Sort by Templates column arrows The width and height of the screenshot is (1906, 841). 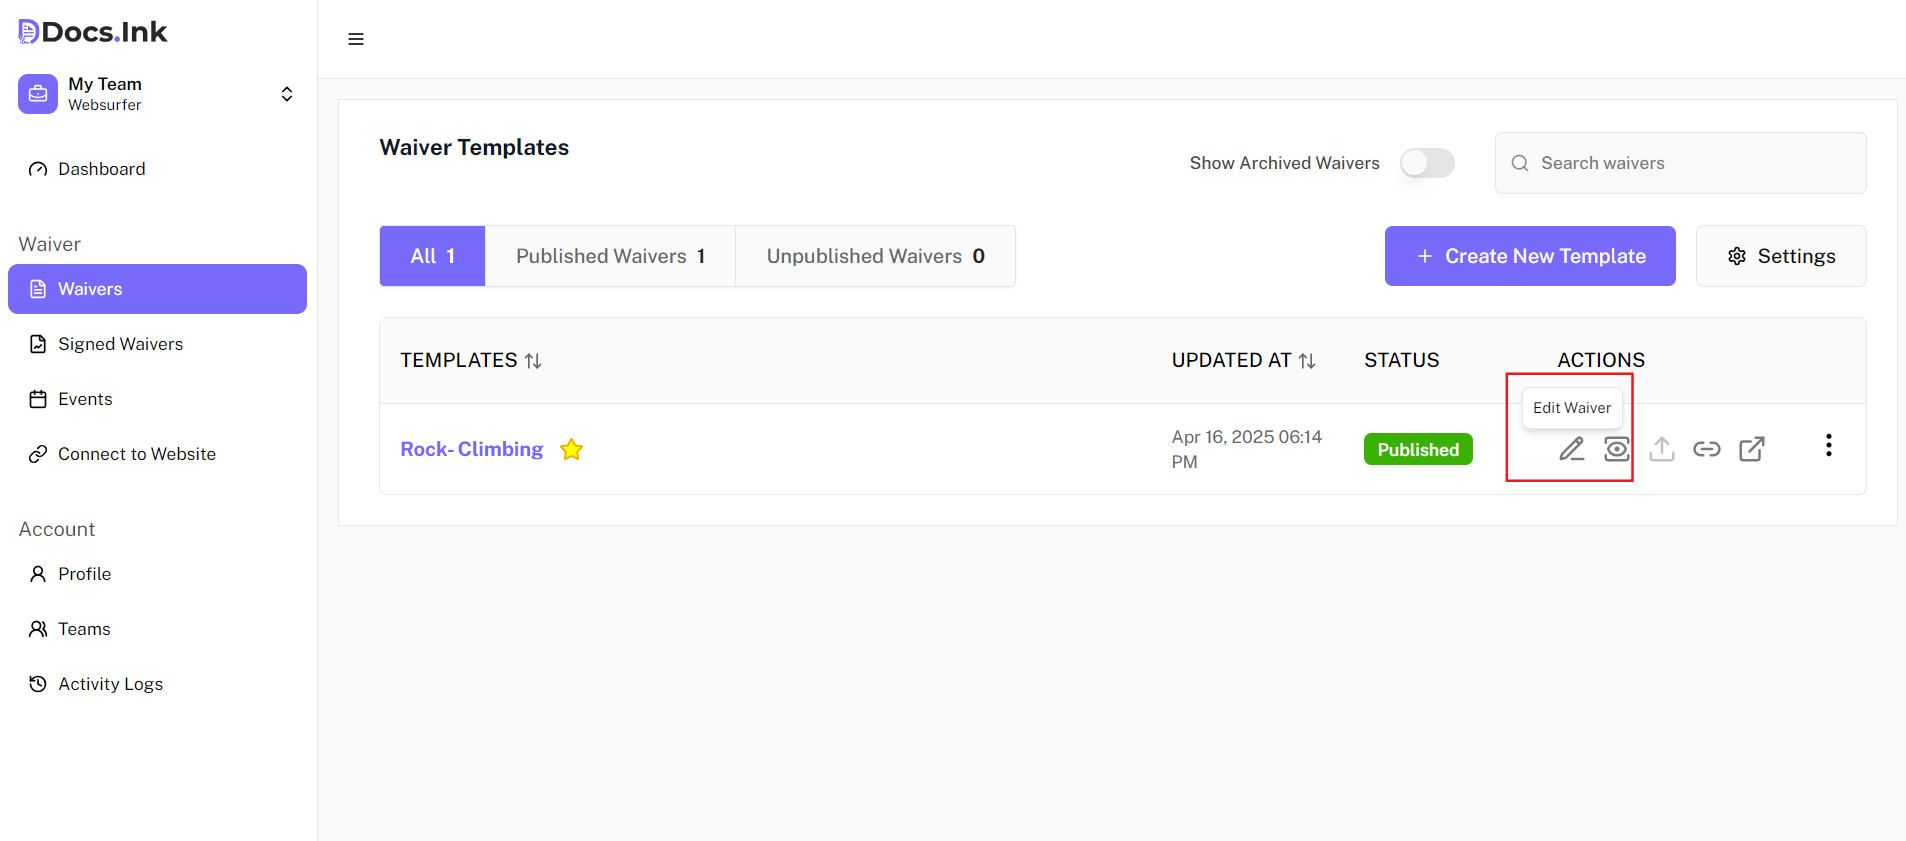pos(533,361)
